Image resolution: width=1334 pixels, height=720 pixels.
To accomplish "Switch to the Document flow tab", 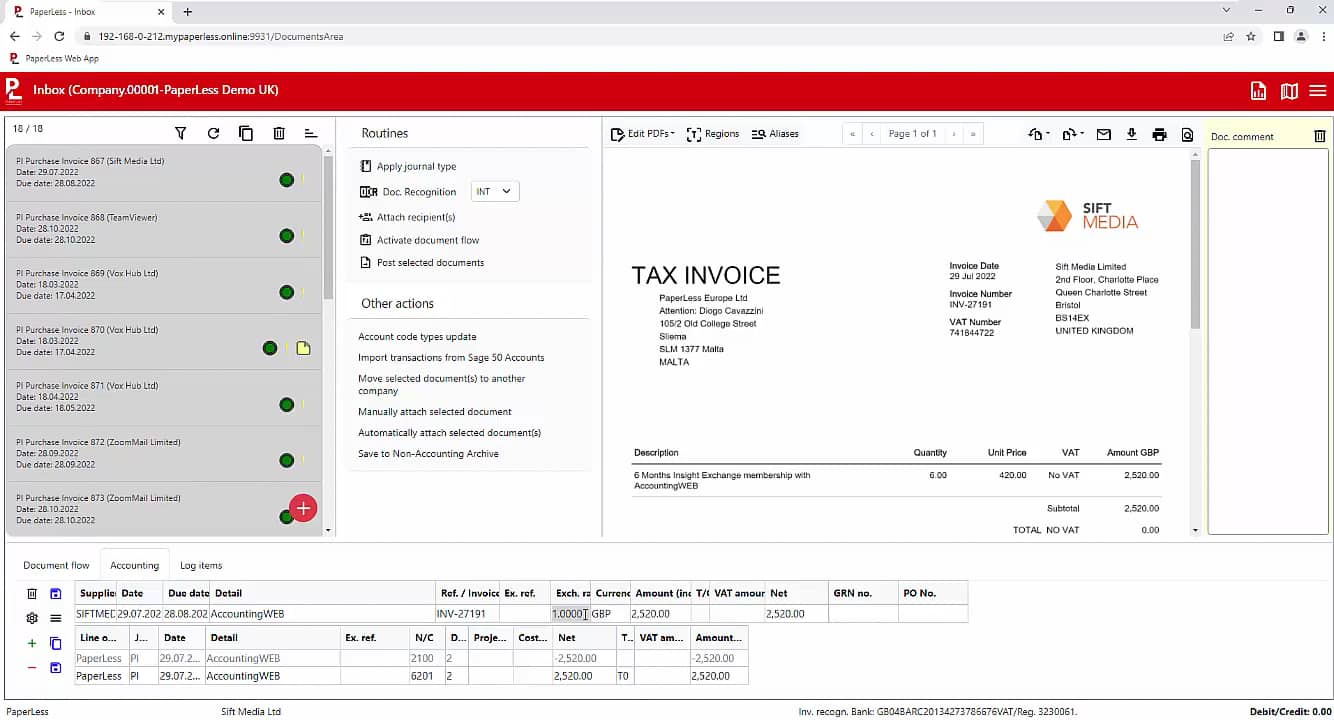I will pos(56,565).
